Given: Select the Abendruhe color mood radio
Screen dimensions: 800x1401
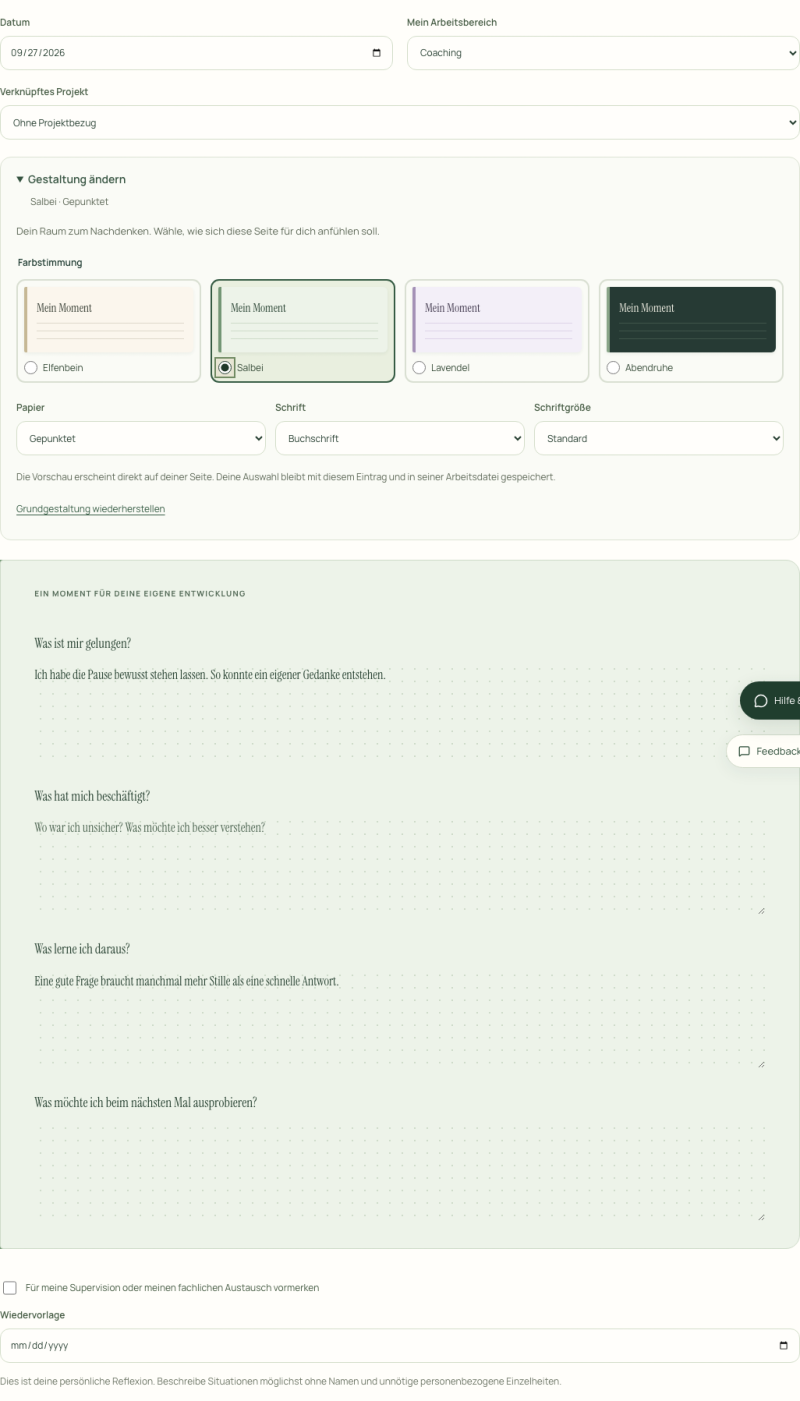Looking at the screenshot, I should point(613,368).
